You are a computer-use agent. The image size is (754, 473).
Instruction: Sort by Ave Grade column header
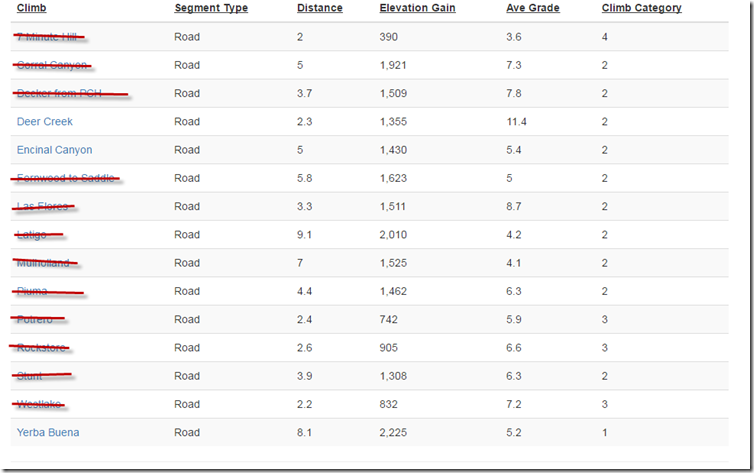(x=533, y=8)
